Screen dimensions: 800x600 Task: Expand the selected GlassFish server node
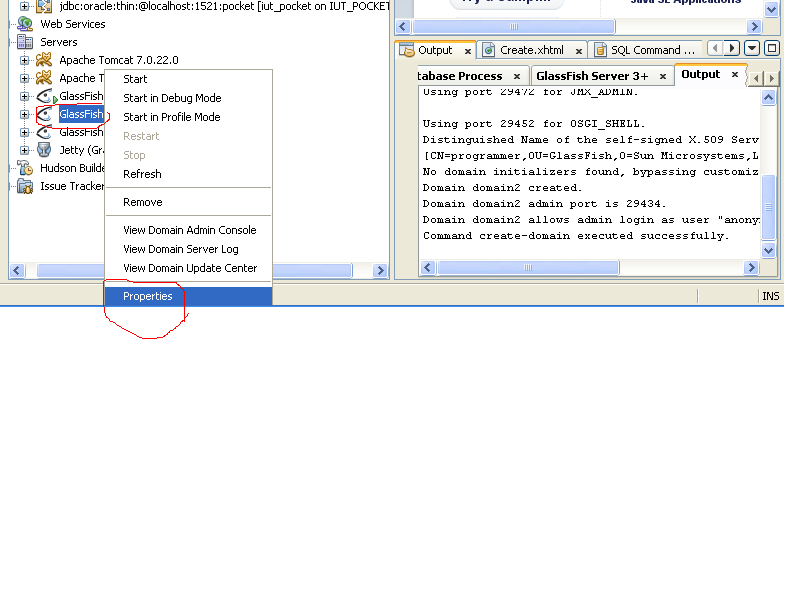(24, 114)
